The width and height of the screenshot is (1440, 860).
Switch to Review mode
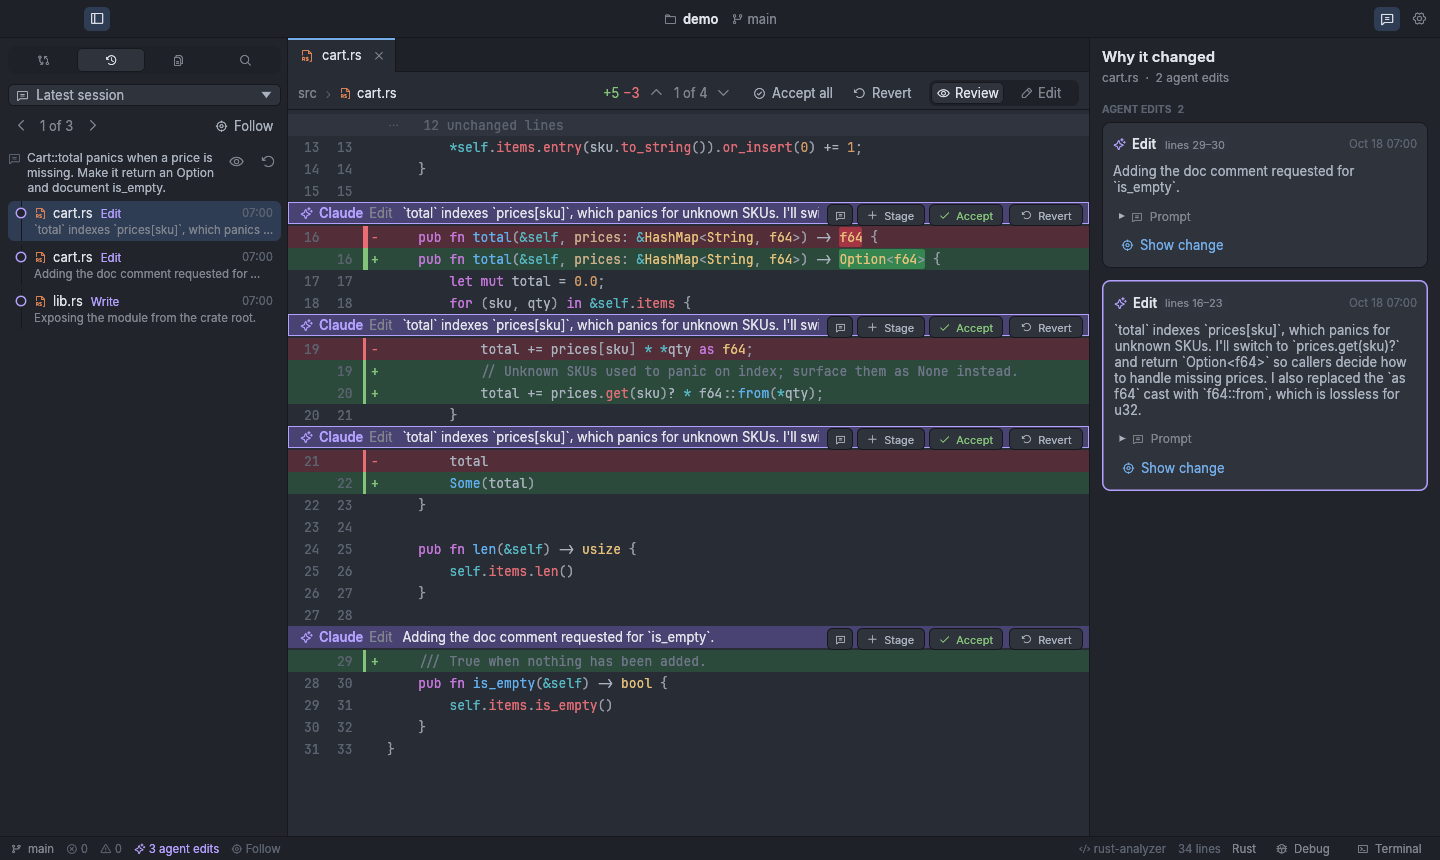(x=967, y=92)
